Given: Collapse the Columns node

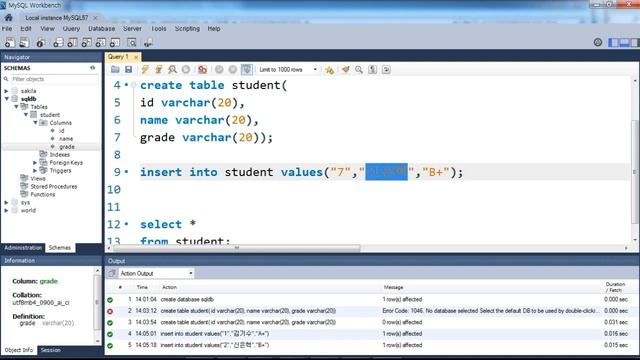Looking at the screenshot, I should click(x=36, y=123).
